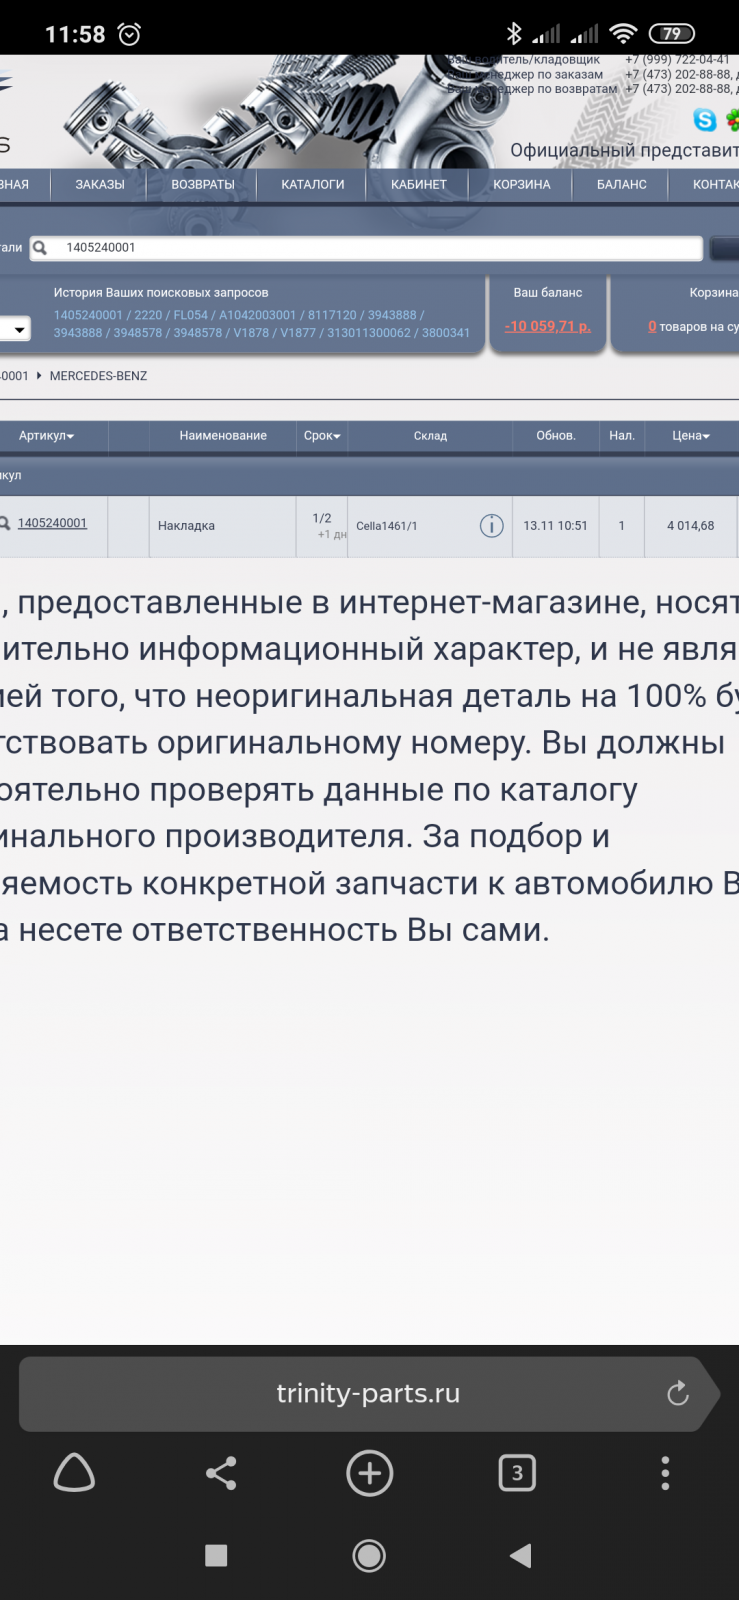
Task: Sort results by Цена column
Action: tap(690, 436)
